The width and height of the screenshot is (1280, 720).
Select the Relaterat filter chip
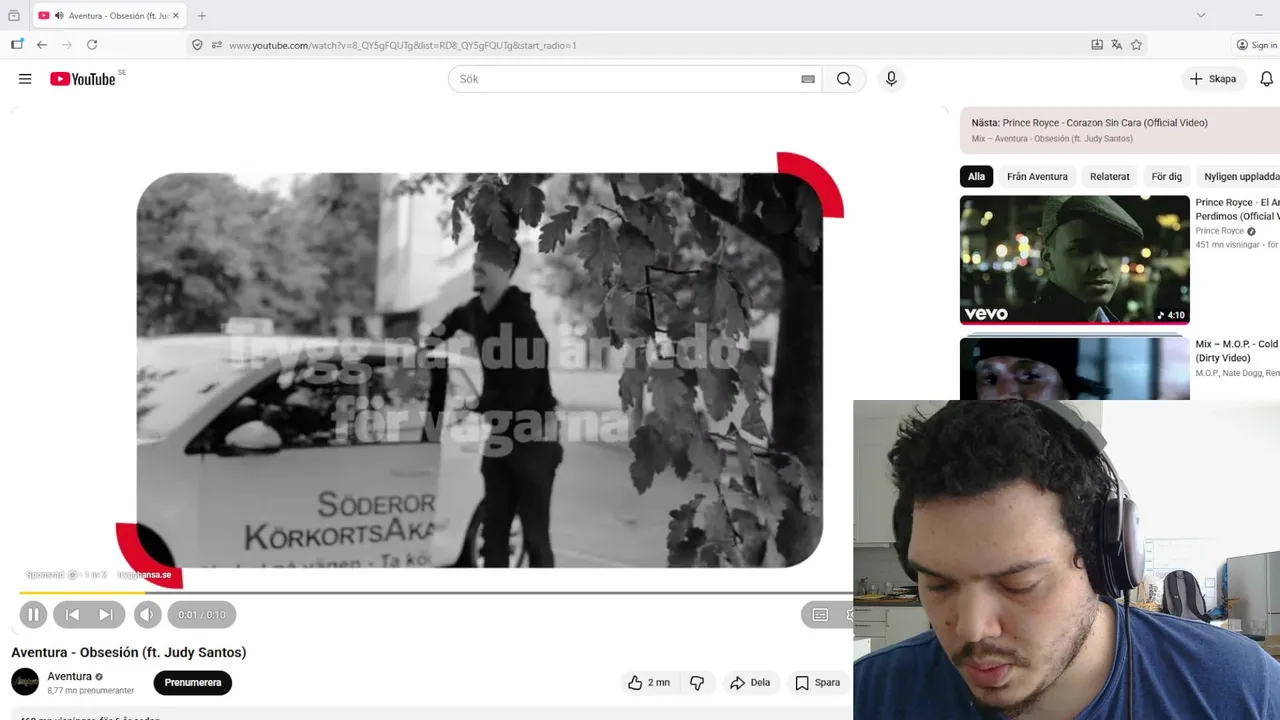[1109, 177]
